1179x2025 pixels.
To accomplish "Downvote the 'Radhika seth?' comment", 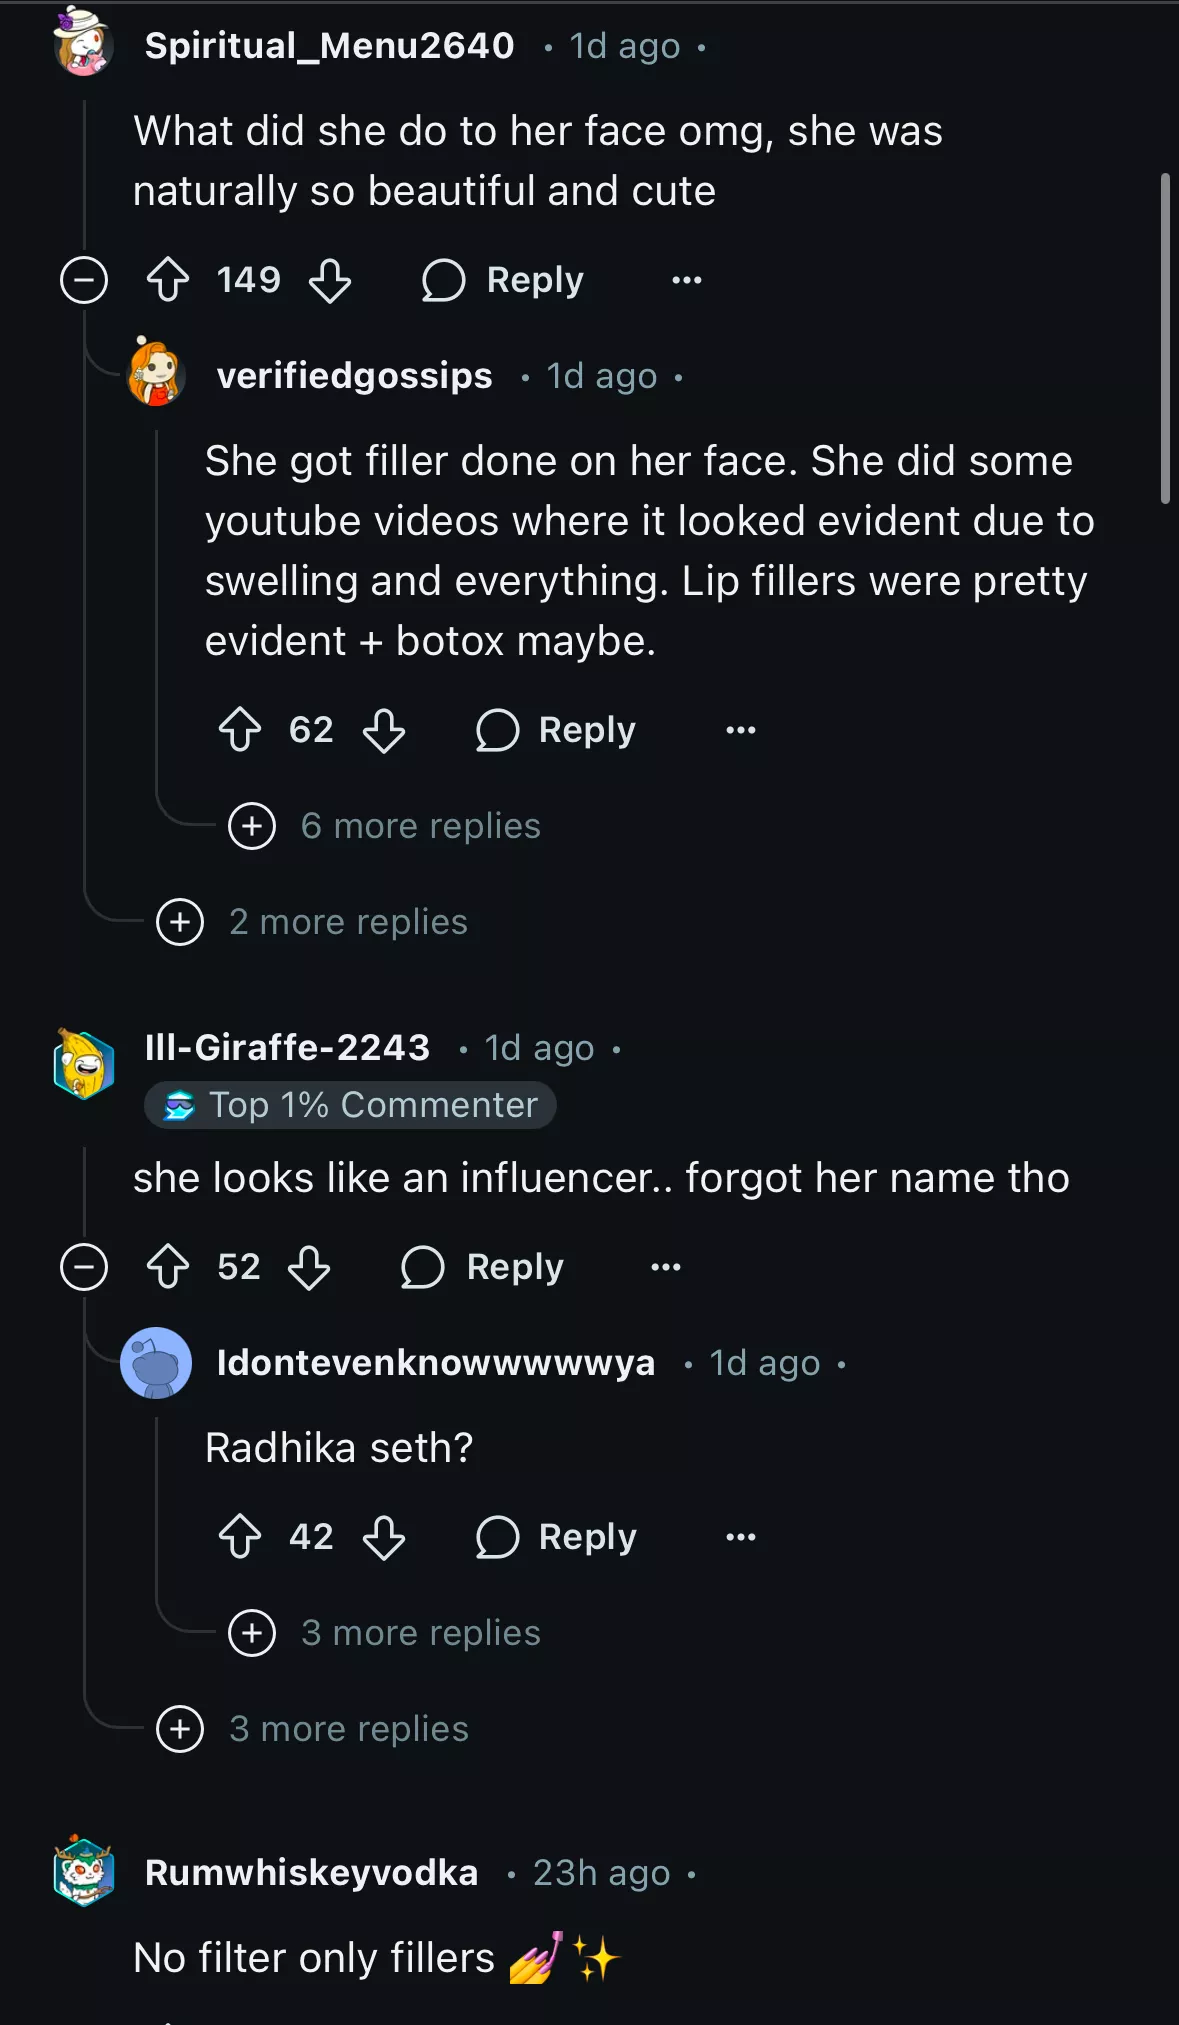I will 384,1537.
